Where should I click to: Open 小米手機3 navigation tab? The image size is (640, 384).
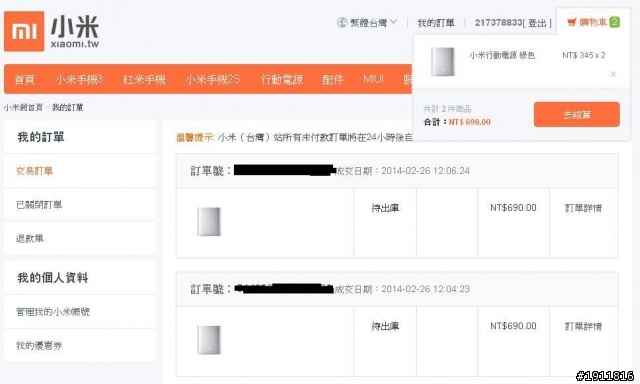(x=79, y=79)
